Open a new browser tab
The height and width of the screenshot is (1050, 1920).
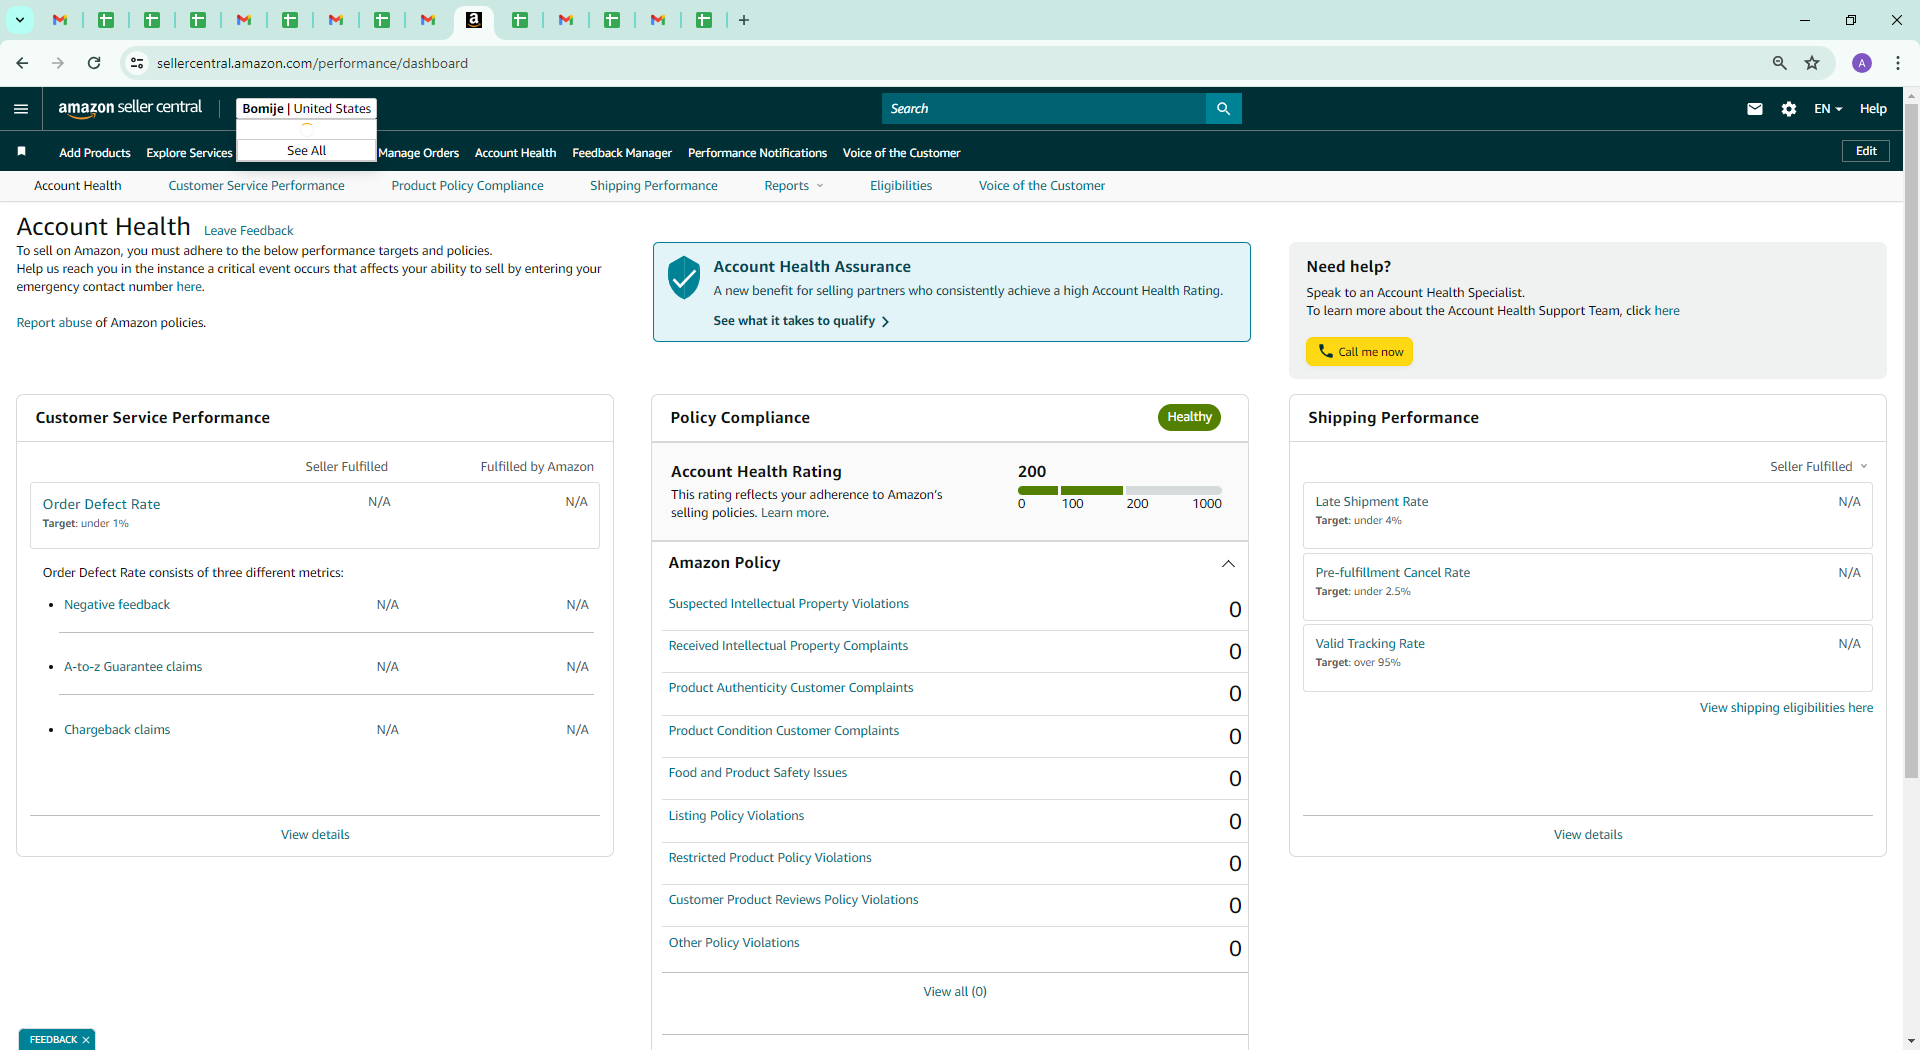tap(744, 20)
